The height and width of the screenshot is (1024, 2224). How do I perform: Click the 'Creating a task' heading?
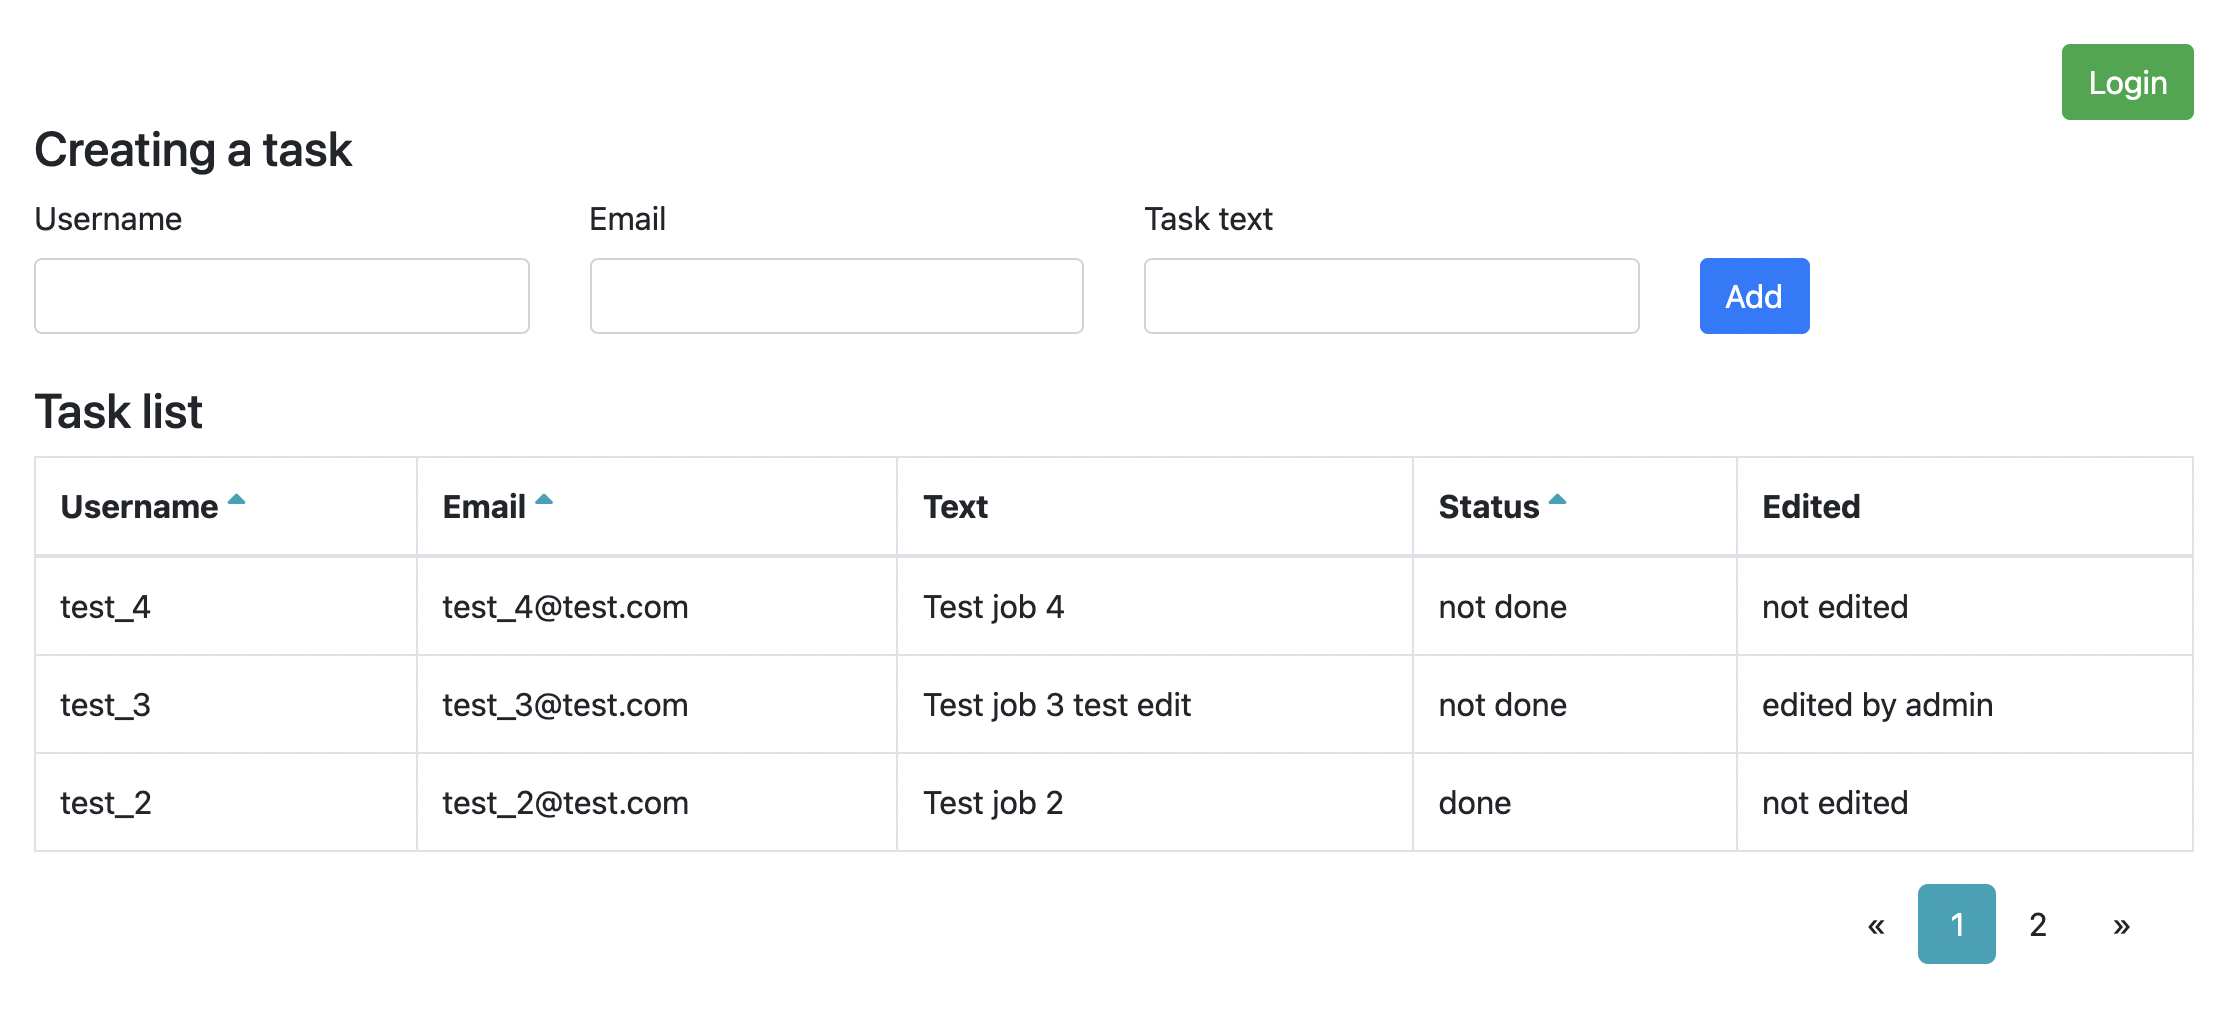[193, 150]
